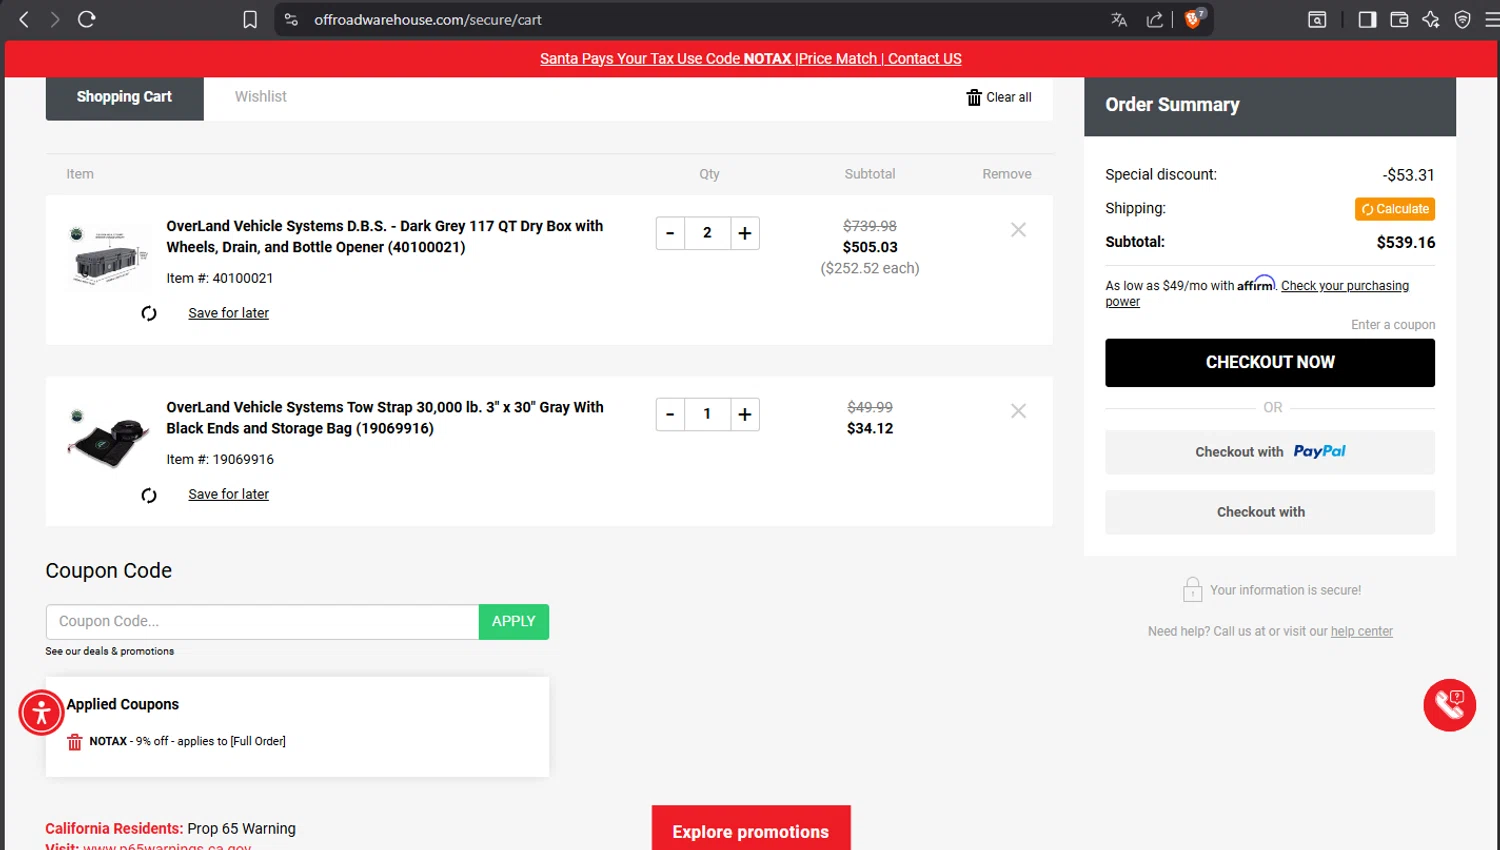The width and height of the screenshot is (1500, 850).
Task: Click the translate page icon
Action: click(1119, 19)
